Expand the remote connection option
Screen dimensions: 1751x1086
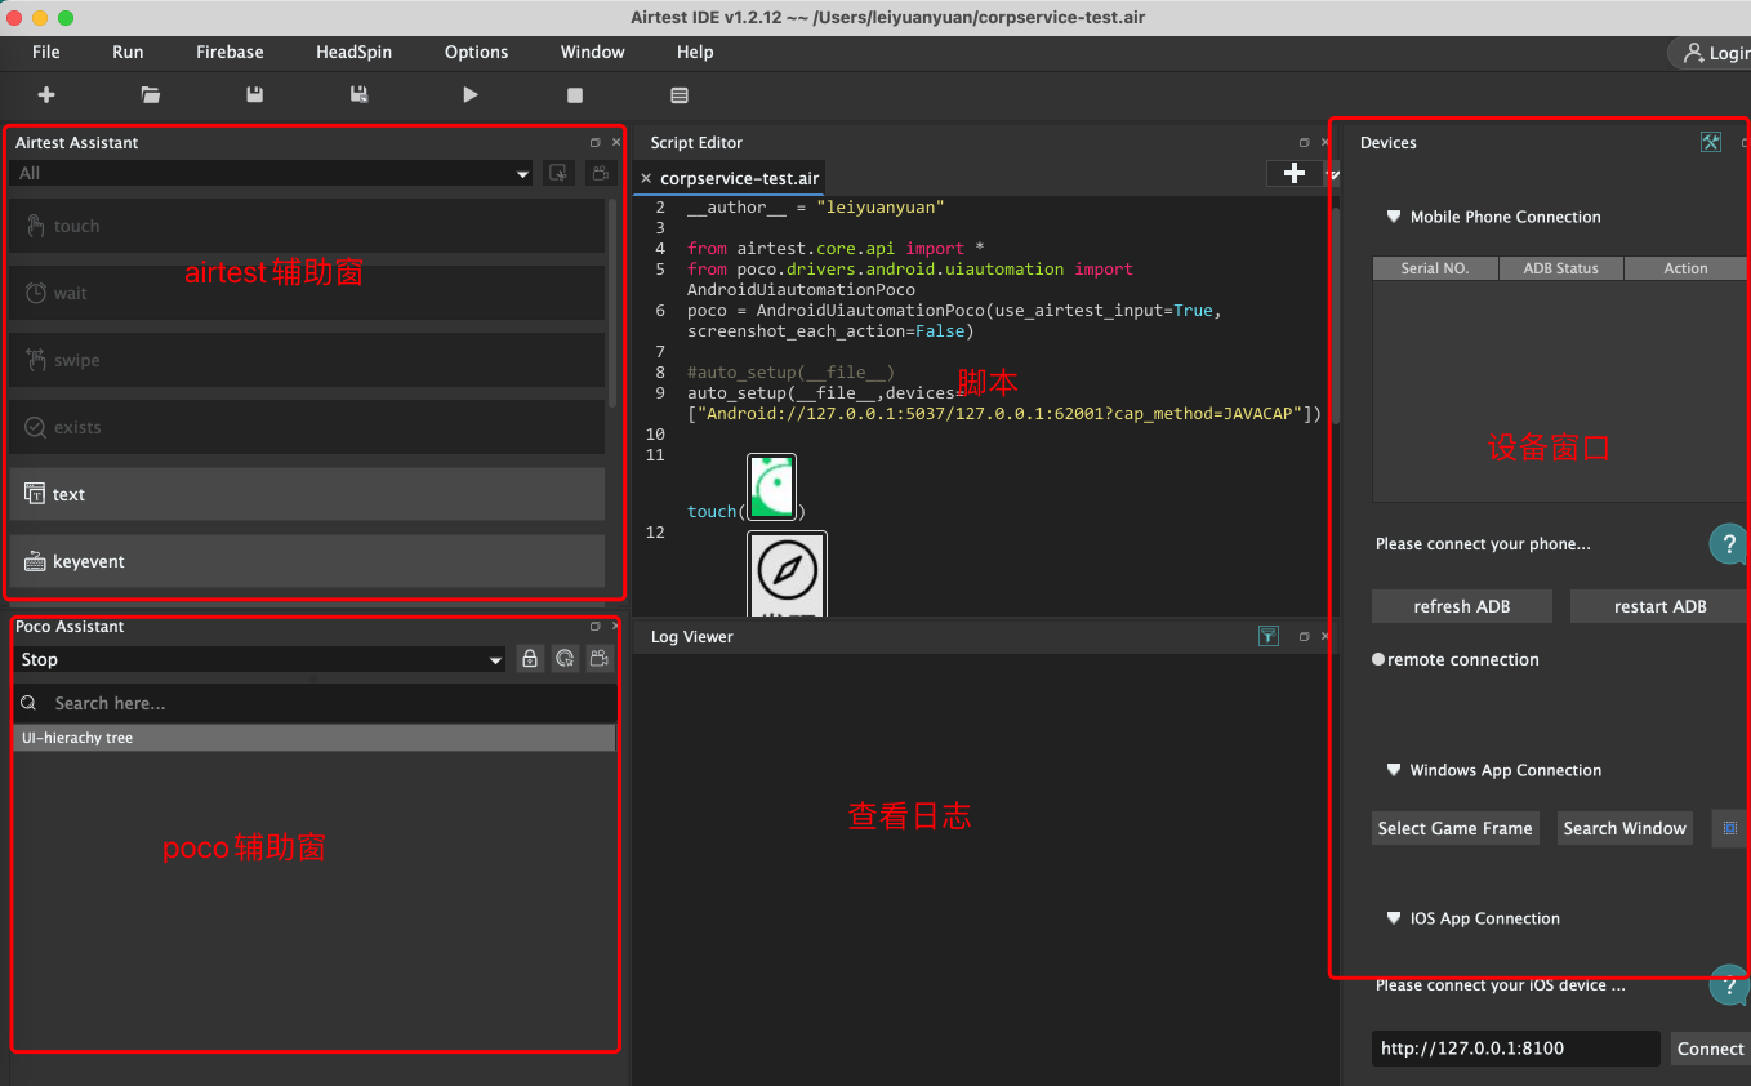(x=1378, y=659)
